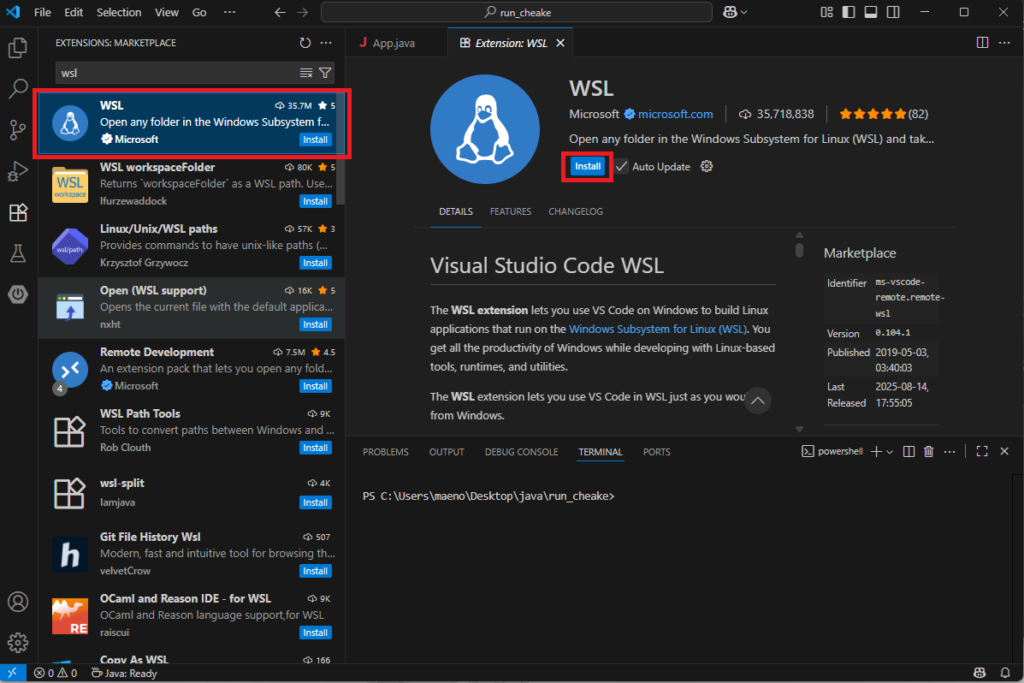Open the Explorer view in activity bar
1024x683 pixels.
tap(18, 48)
